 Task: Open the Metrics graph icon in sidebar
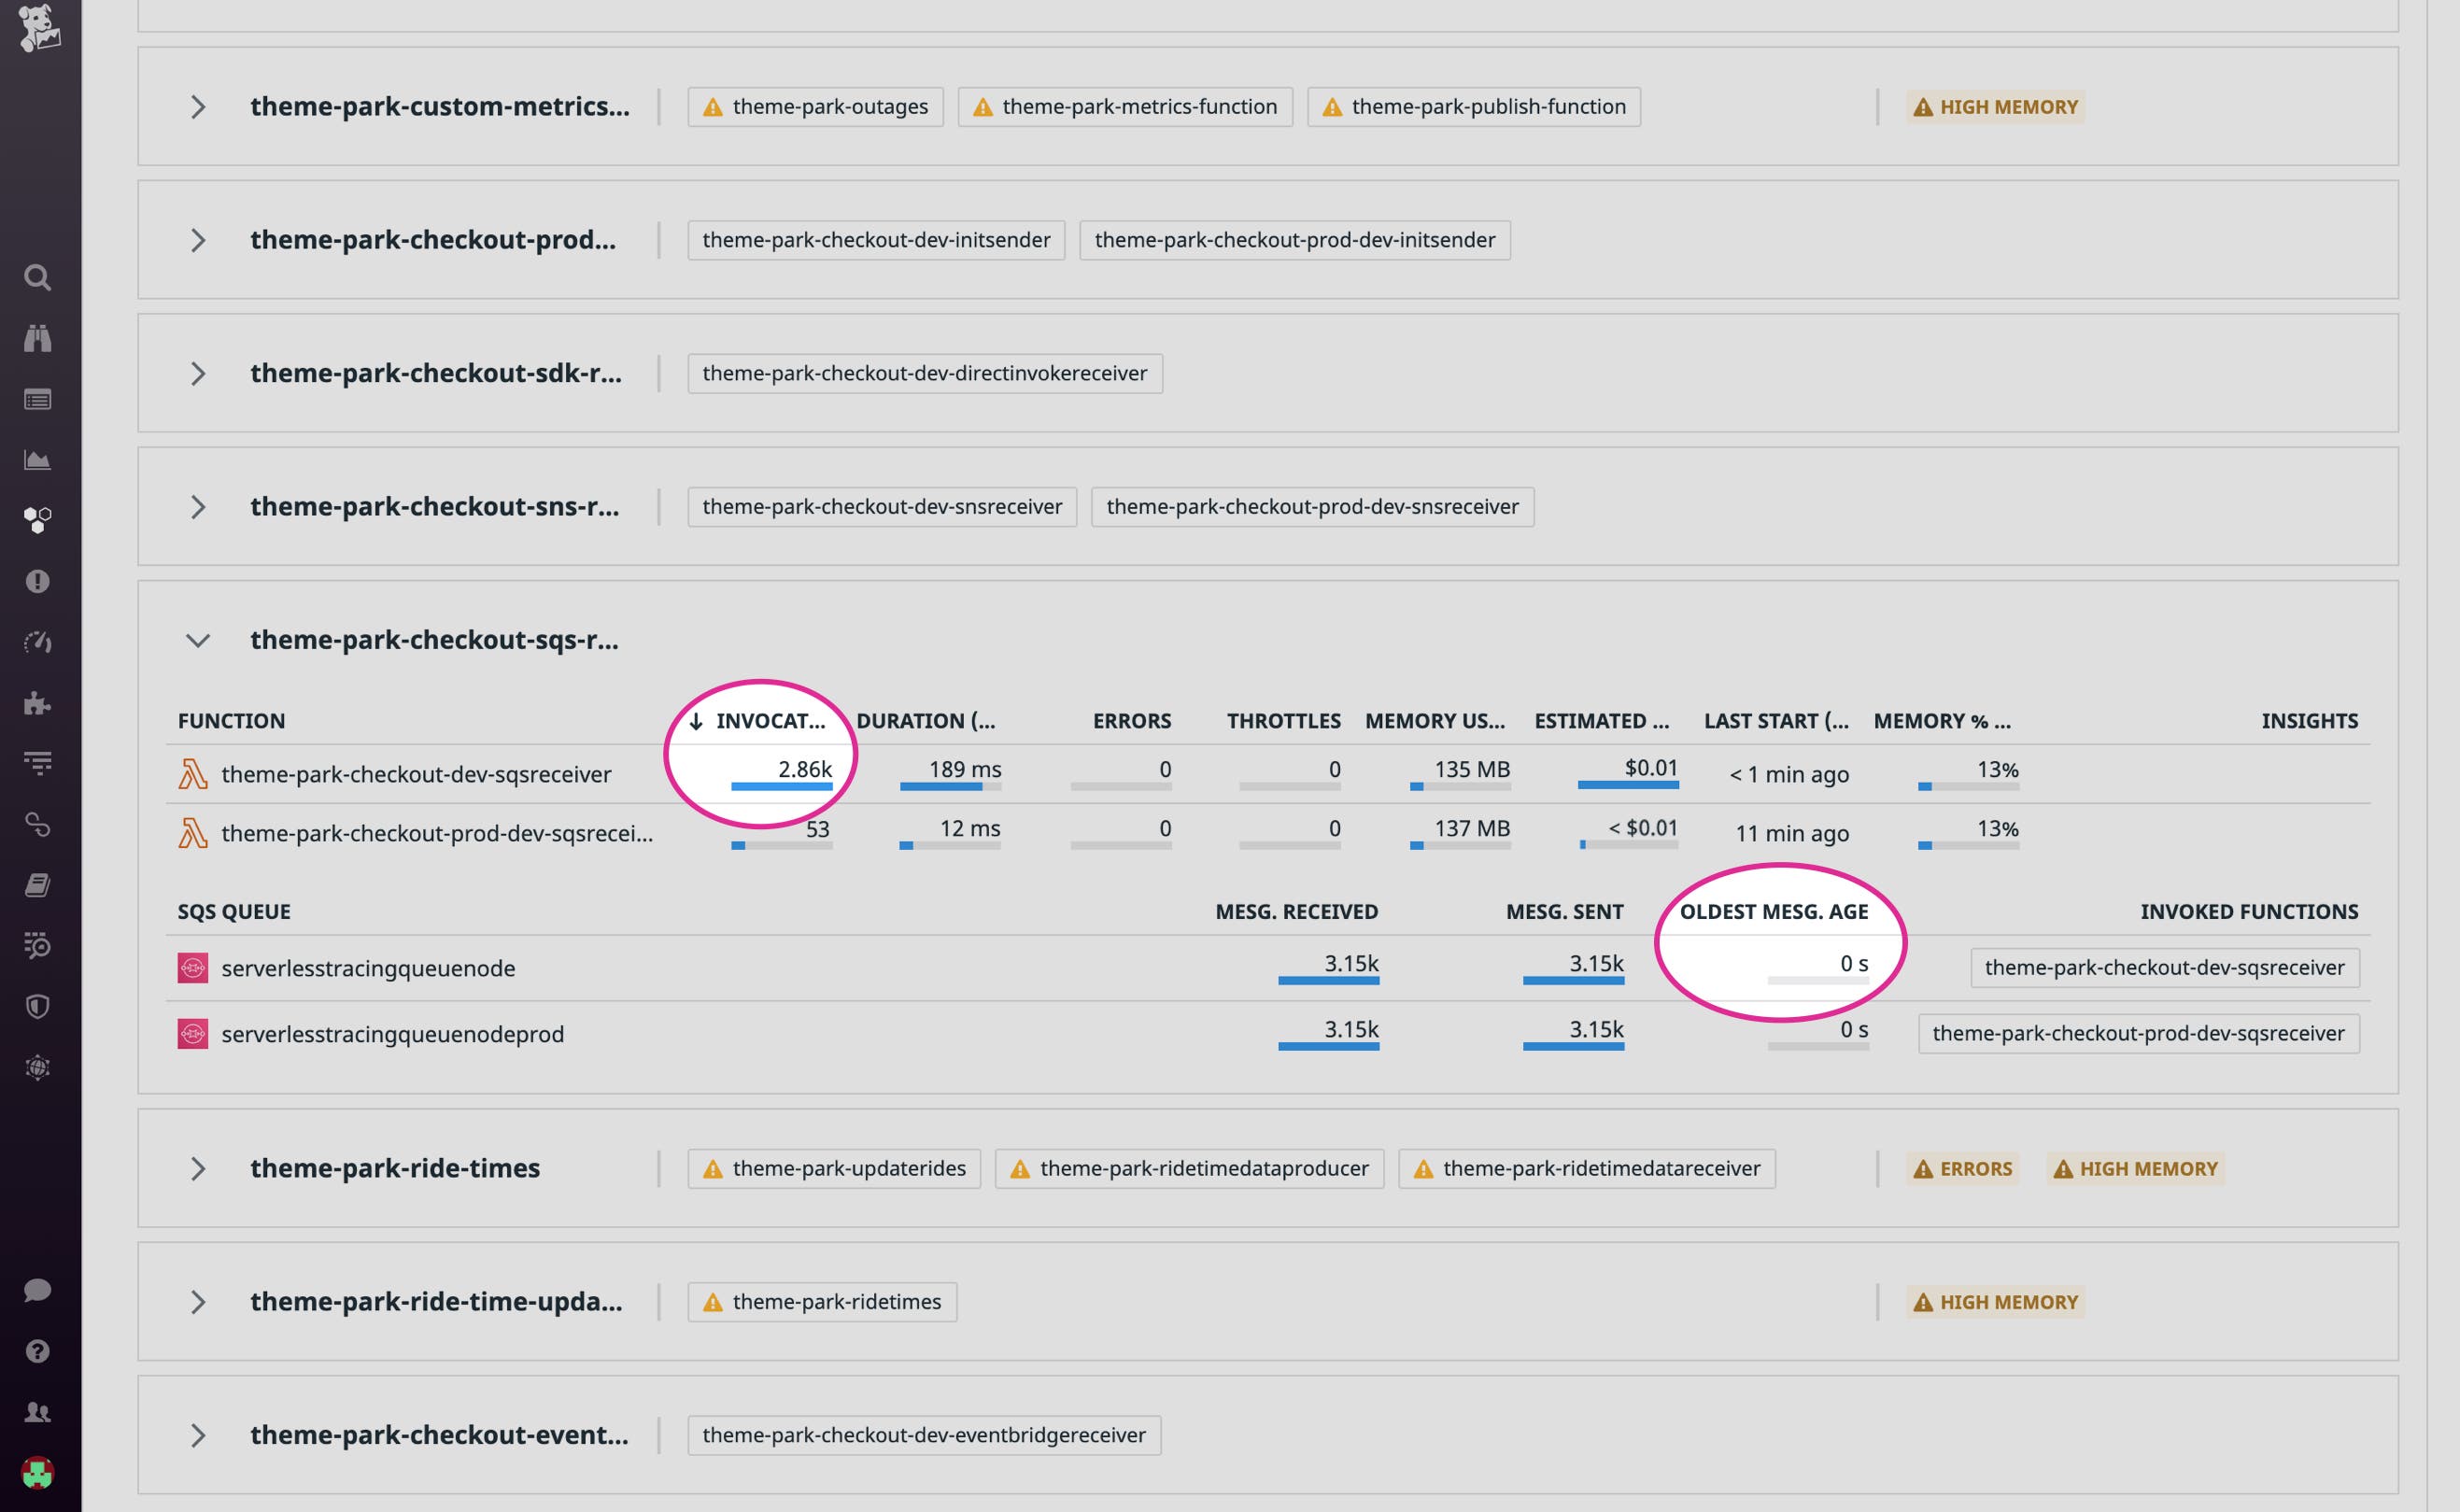(x=38, y=459)
